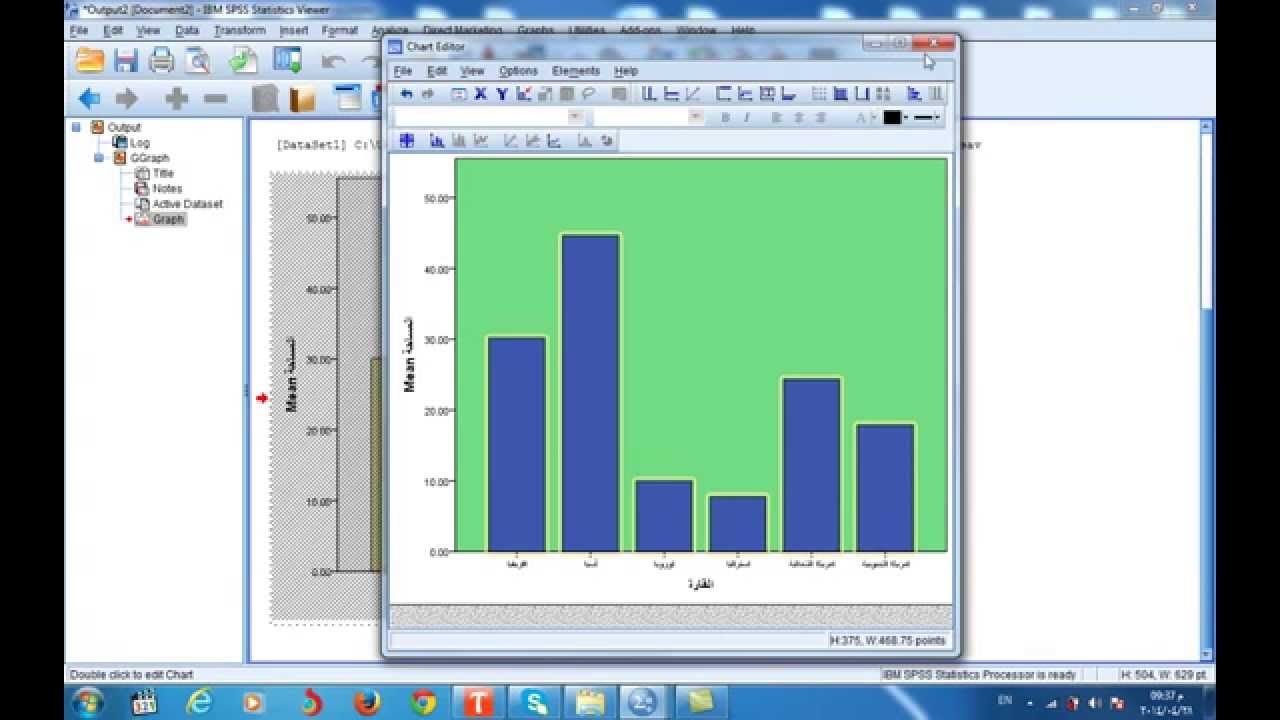Image resolution: width=1280 pixels, height=720 pixels.
Task: Print output using Viewer printer icon
Action: pos(162,61)
